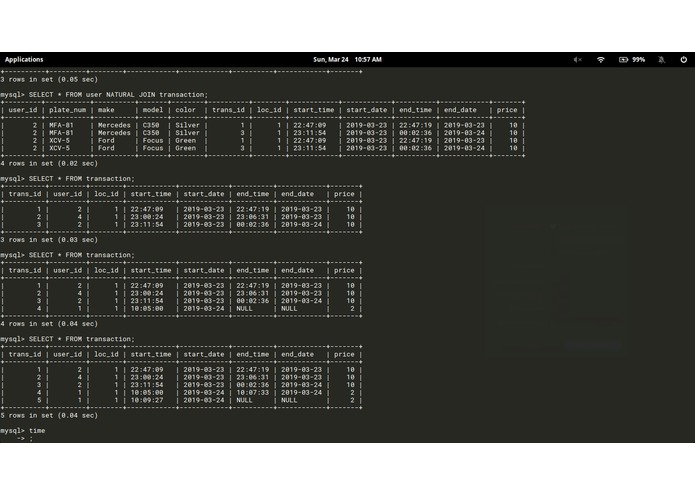This screenshot has height=494, width=695.
Task: Click the '->' continuation prompt on the last line
Action: pos(21,438)
